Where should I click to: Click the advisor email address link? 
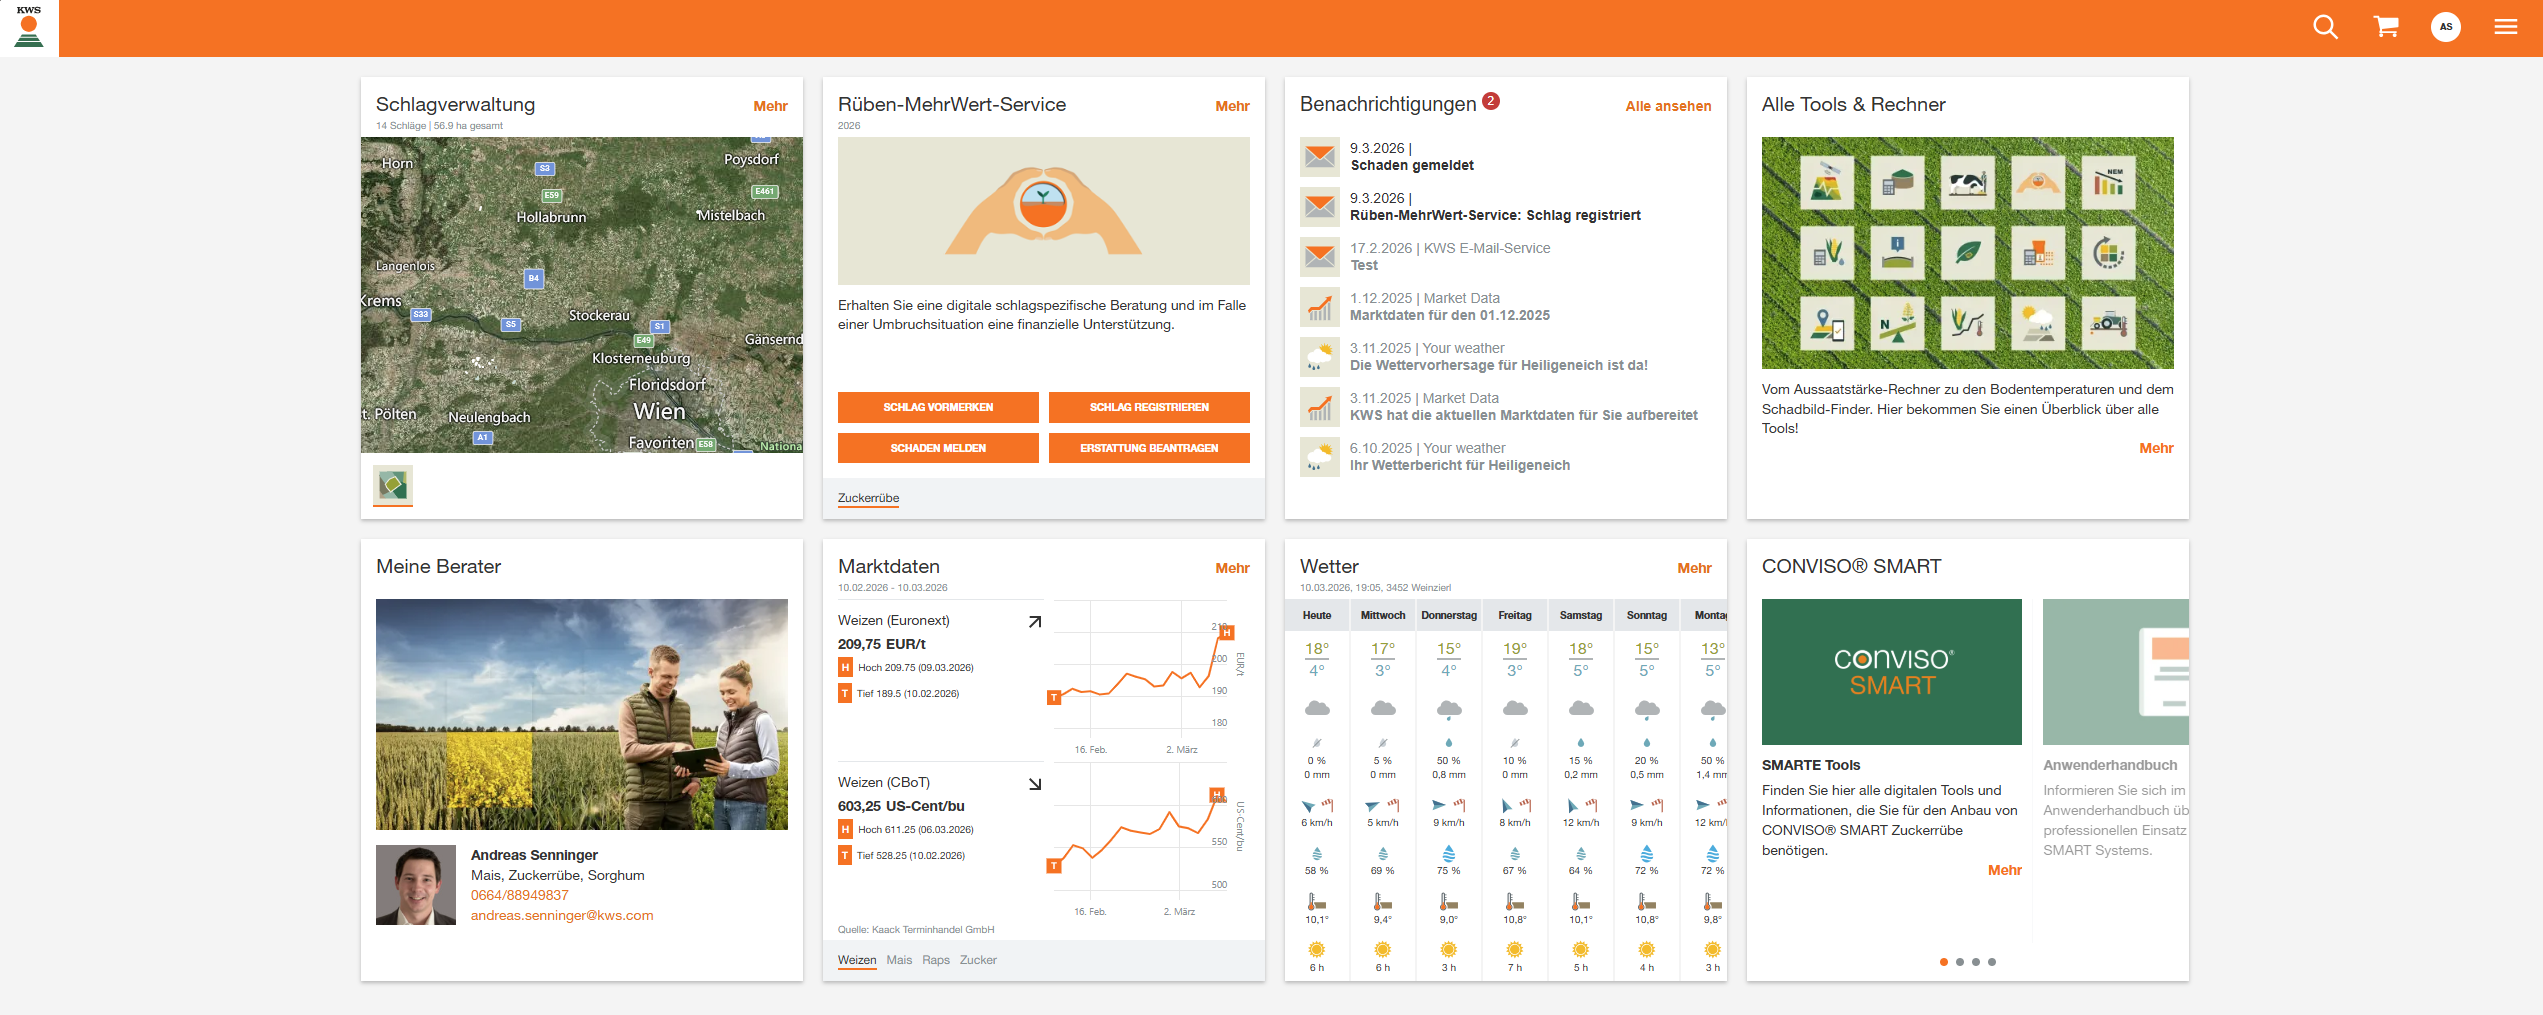coord(562,915)
